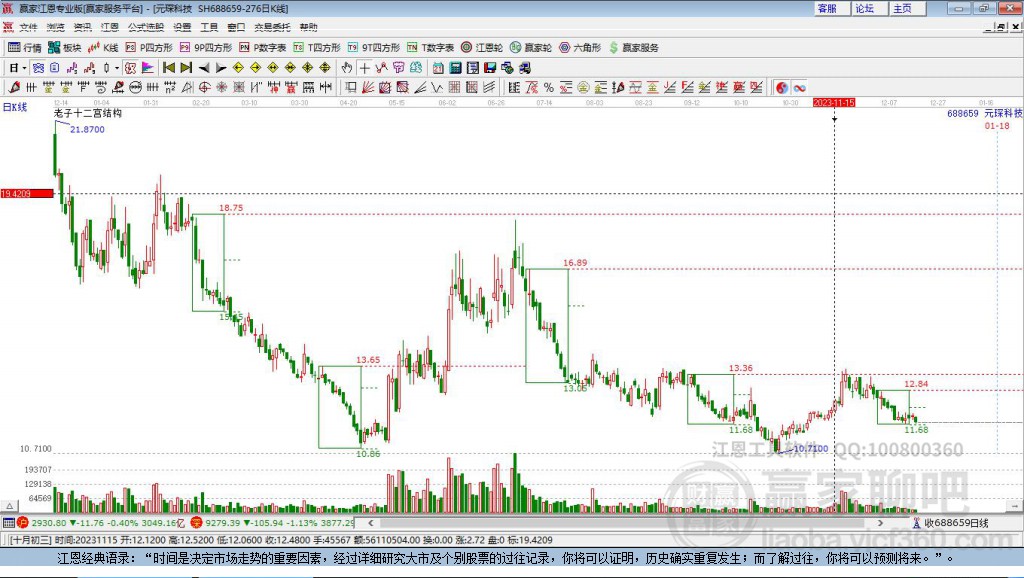The image size is (1024, 578).
Task: Open the 窗口 menu
Action: (x=236, y=27)
